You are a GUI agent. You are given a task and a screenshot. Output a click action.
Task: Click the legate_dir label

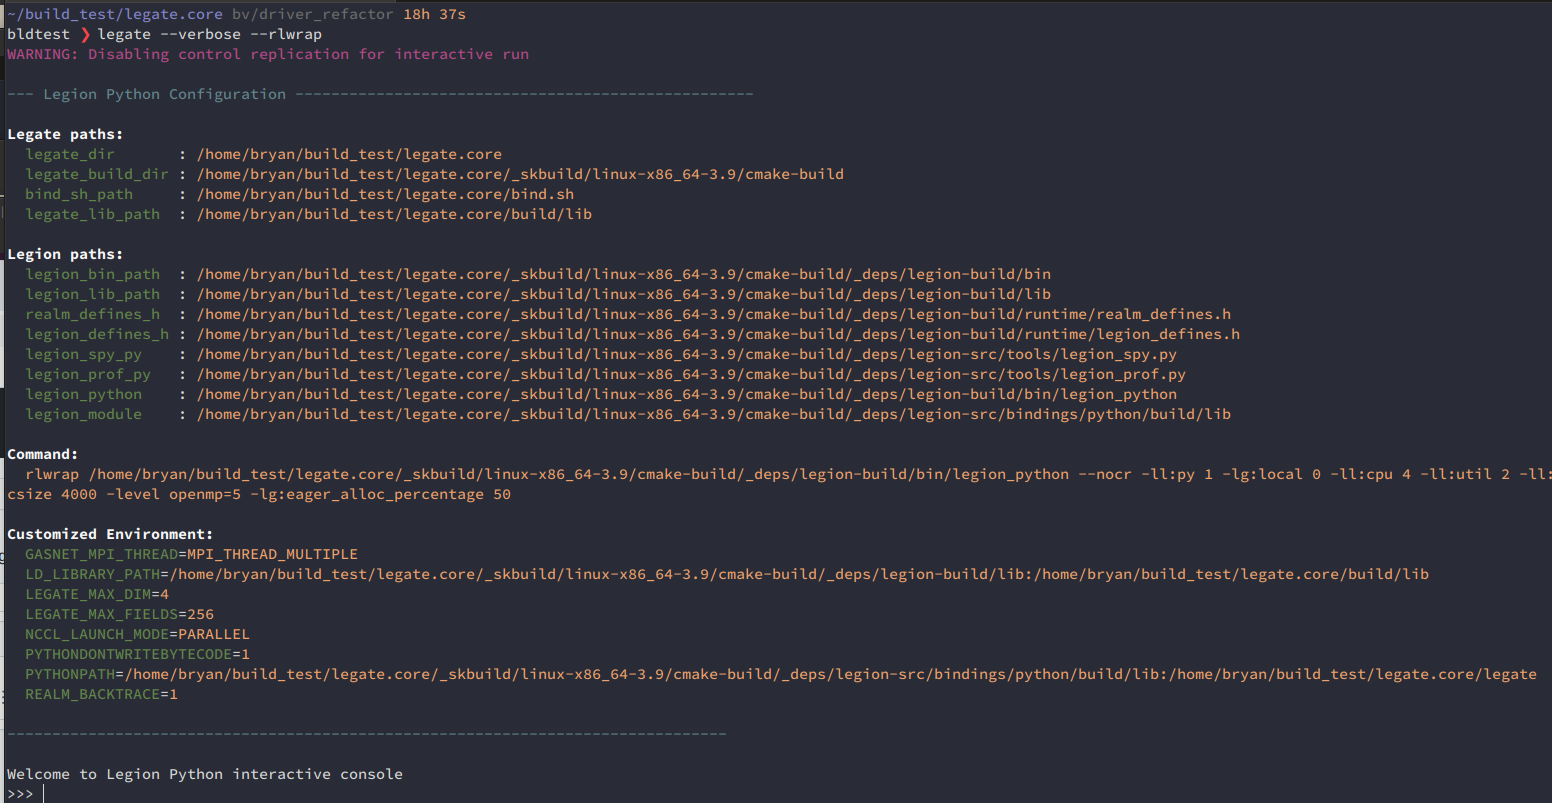(x=70, y=154)
